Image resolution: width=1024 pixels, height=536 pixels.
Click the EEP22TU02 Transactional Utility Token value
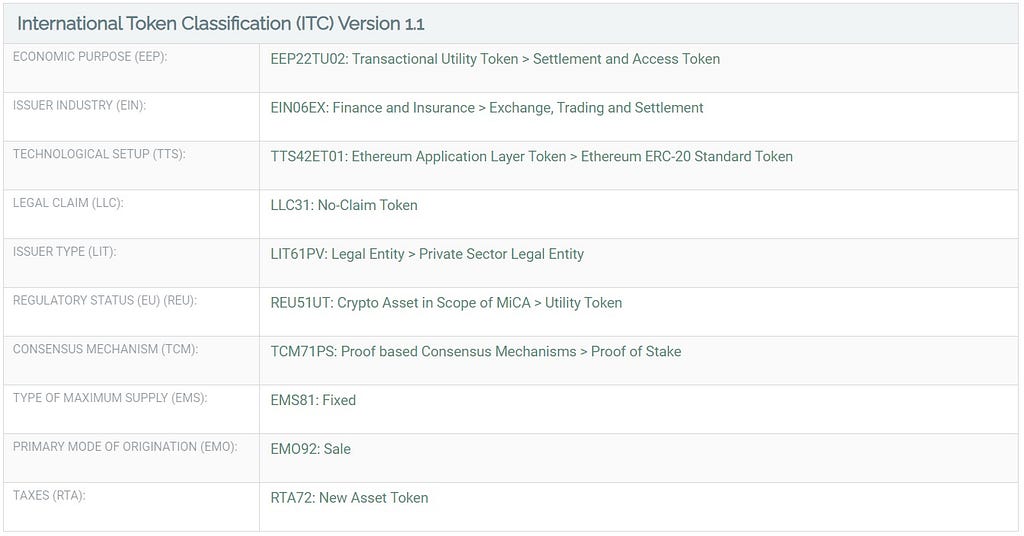pos(495,59)
